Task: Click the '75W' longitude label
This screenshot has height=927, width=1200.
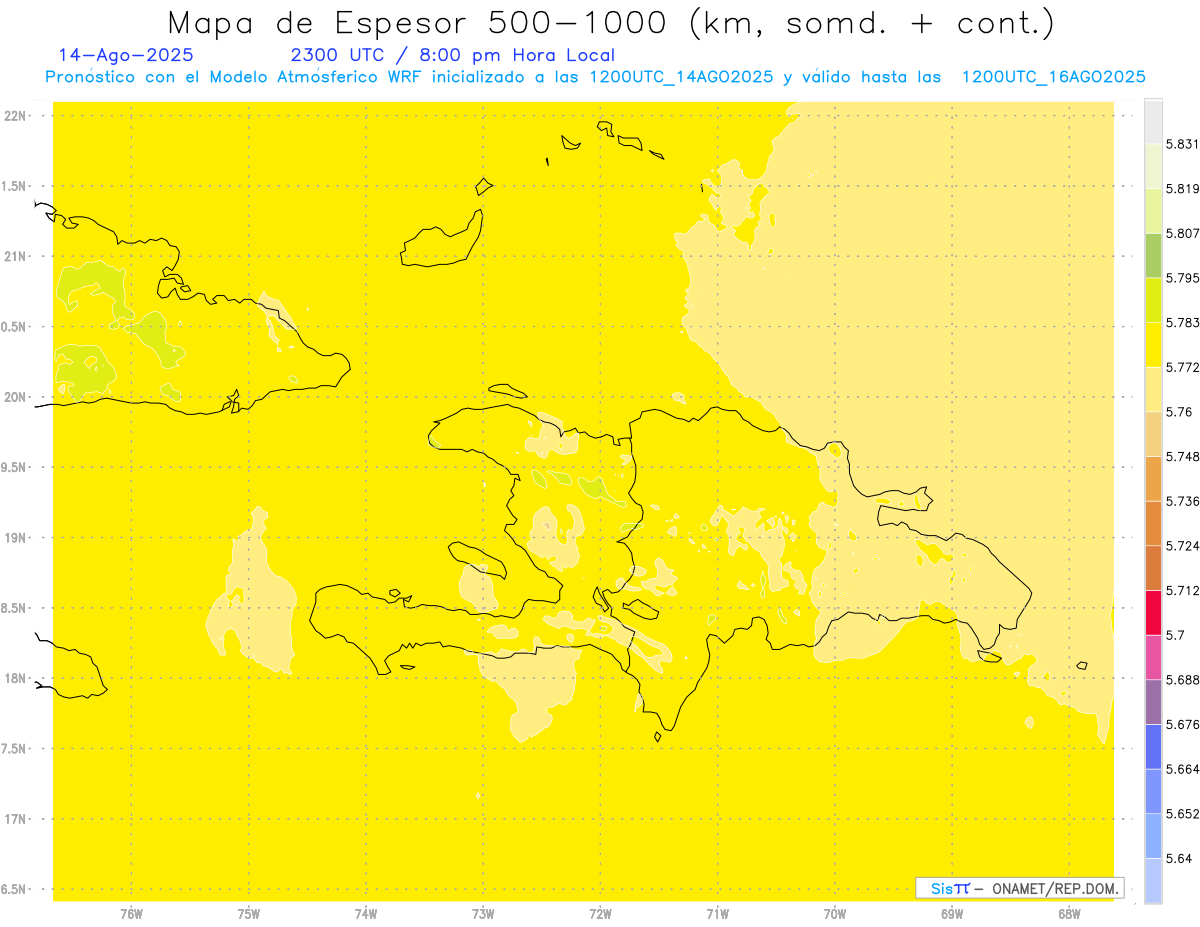Action: (249, 914)
